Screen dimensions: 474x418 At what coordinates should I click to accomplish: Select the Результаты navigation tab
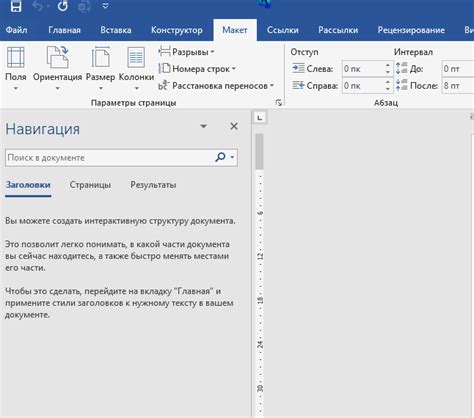click(x=153, y=185)
